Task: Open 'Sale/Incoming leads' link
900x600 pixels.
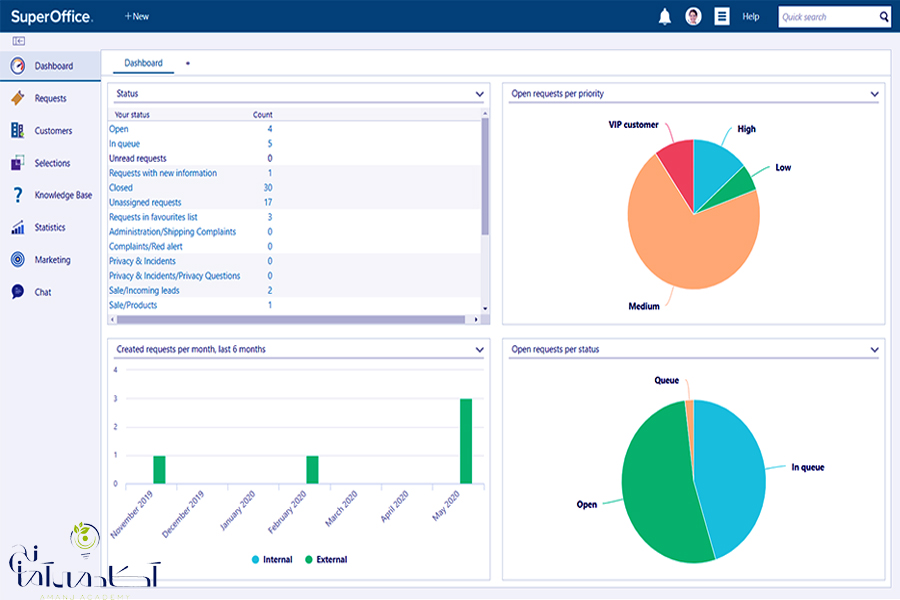Action: point(144,291)
